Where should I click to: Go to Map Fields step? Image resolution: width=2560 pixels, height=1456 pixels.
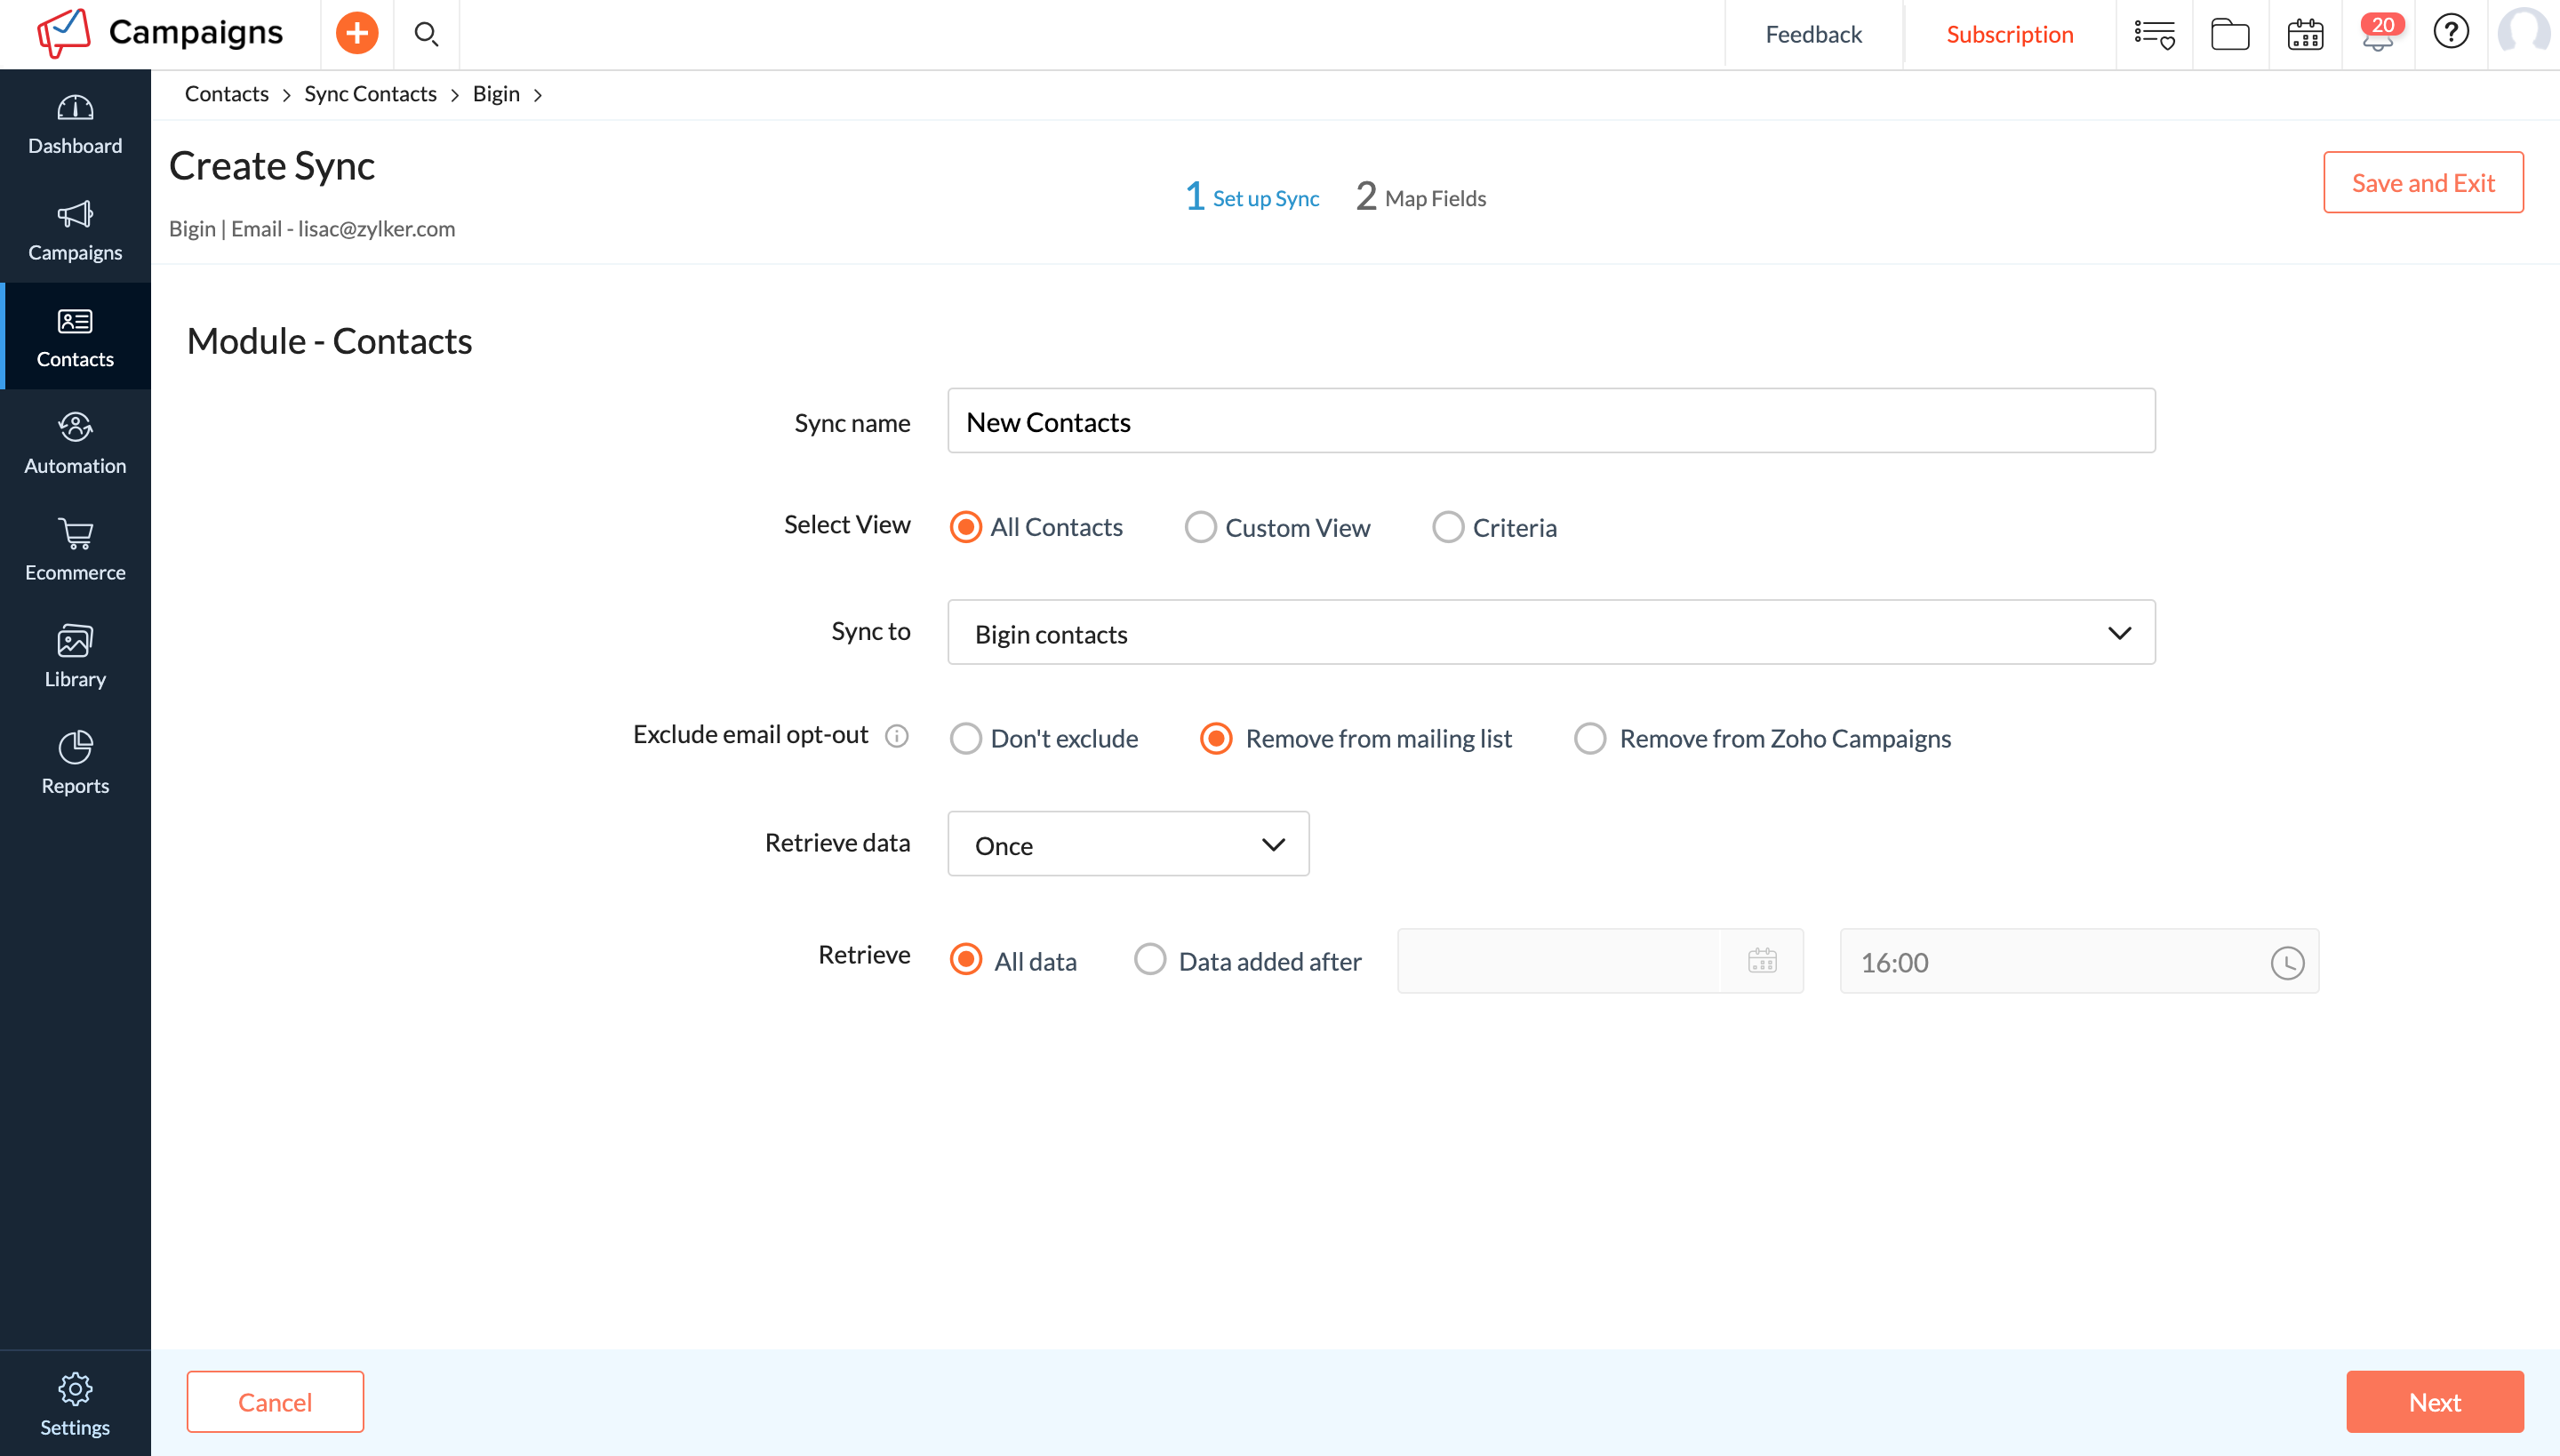coord(1421,197)
